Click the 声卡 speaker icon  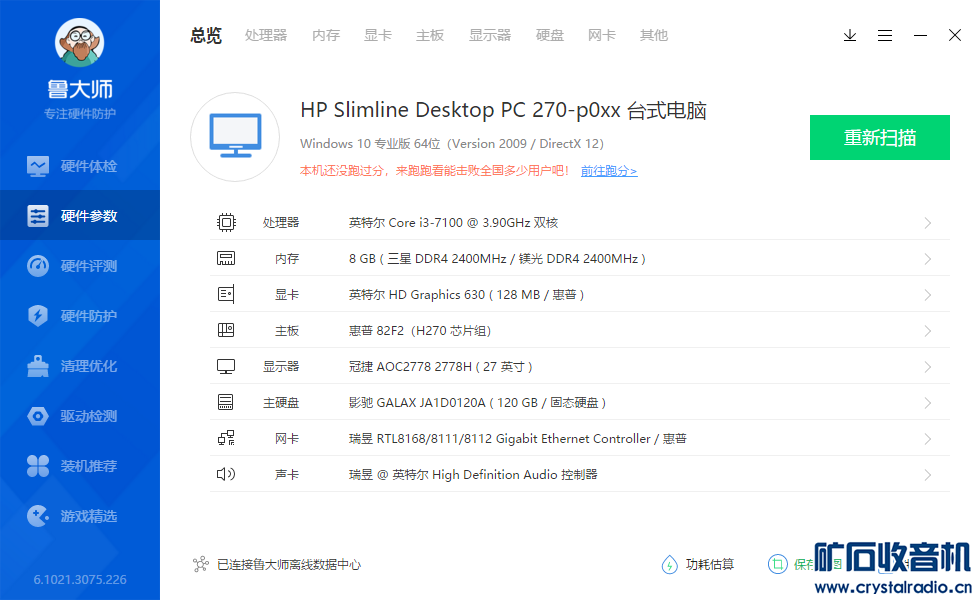[x=226, y=474]
